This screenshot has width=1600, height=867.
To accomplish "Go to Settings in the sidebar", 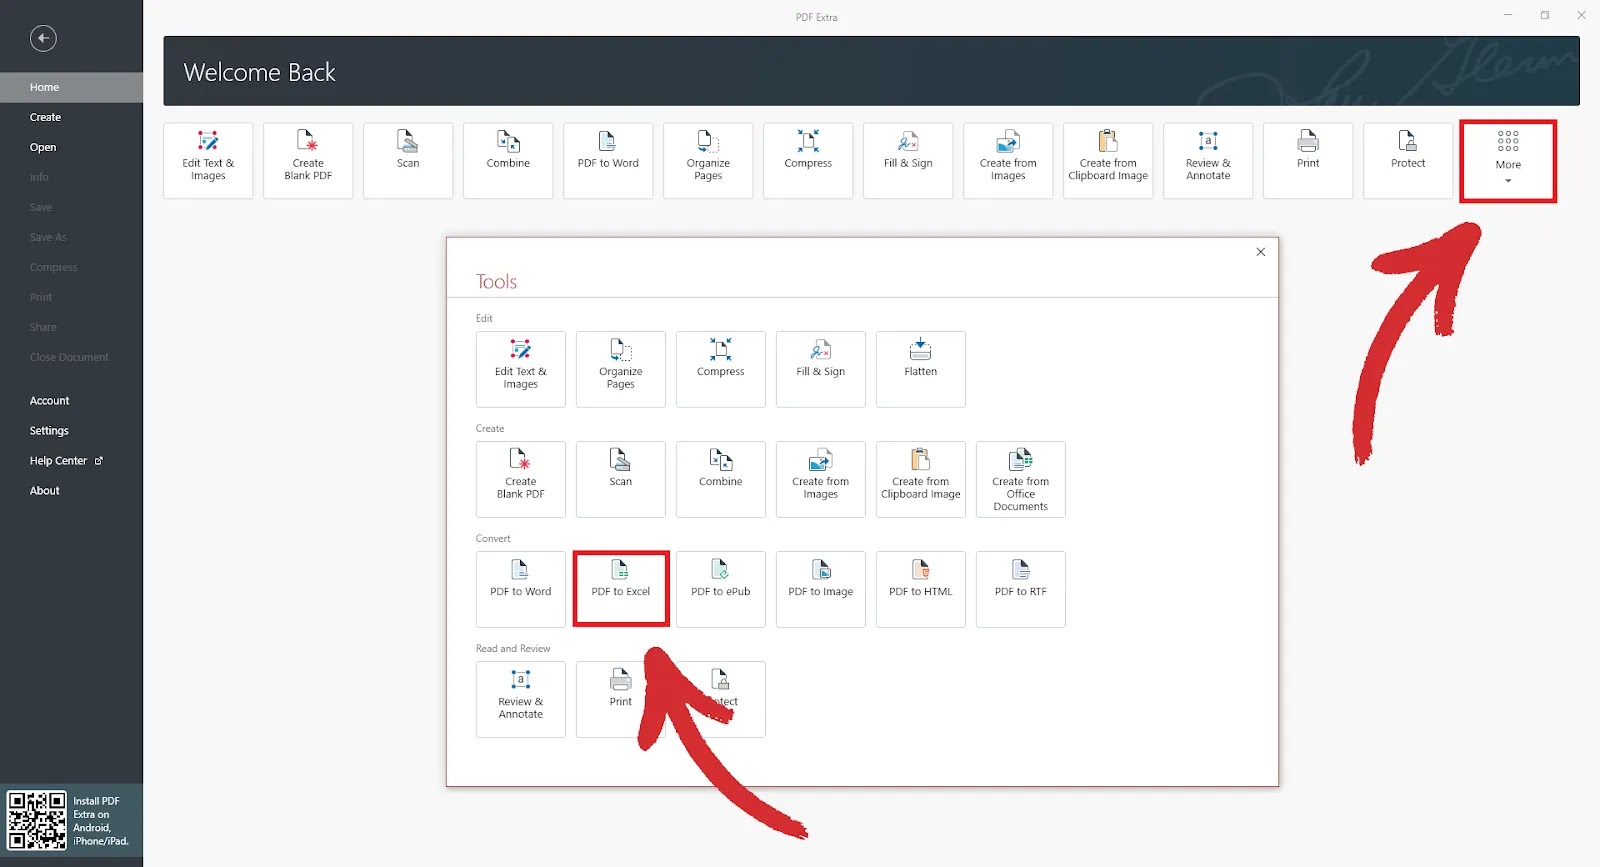I will coord(71,430).
